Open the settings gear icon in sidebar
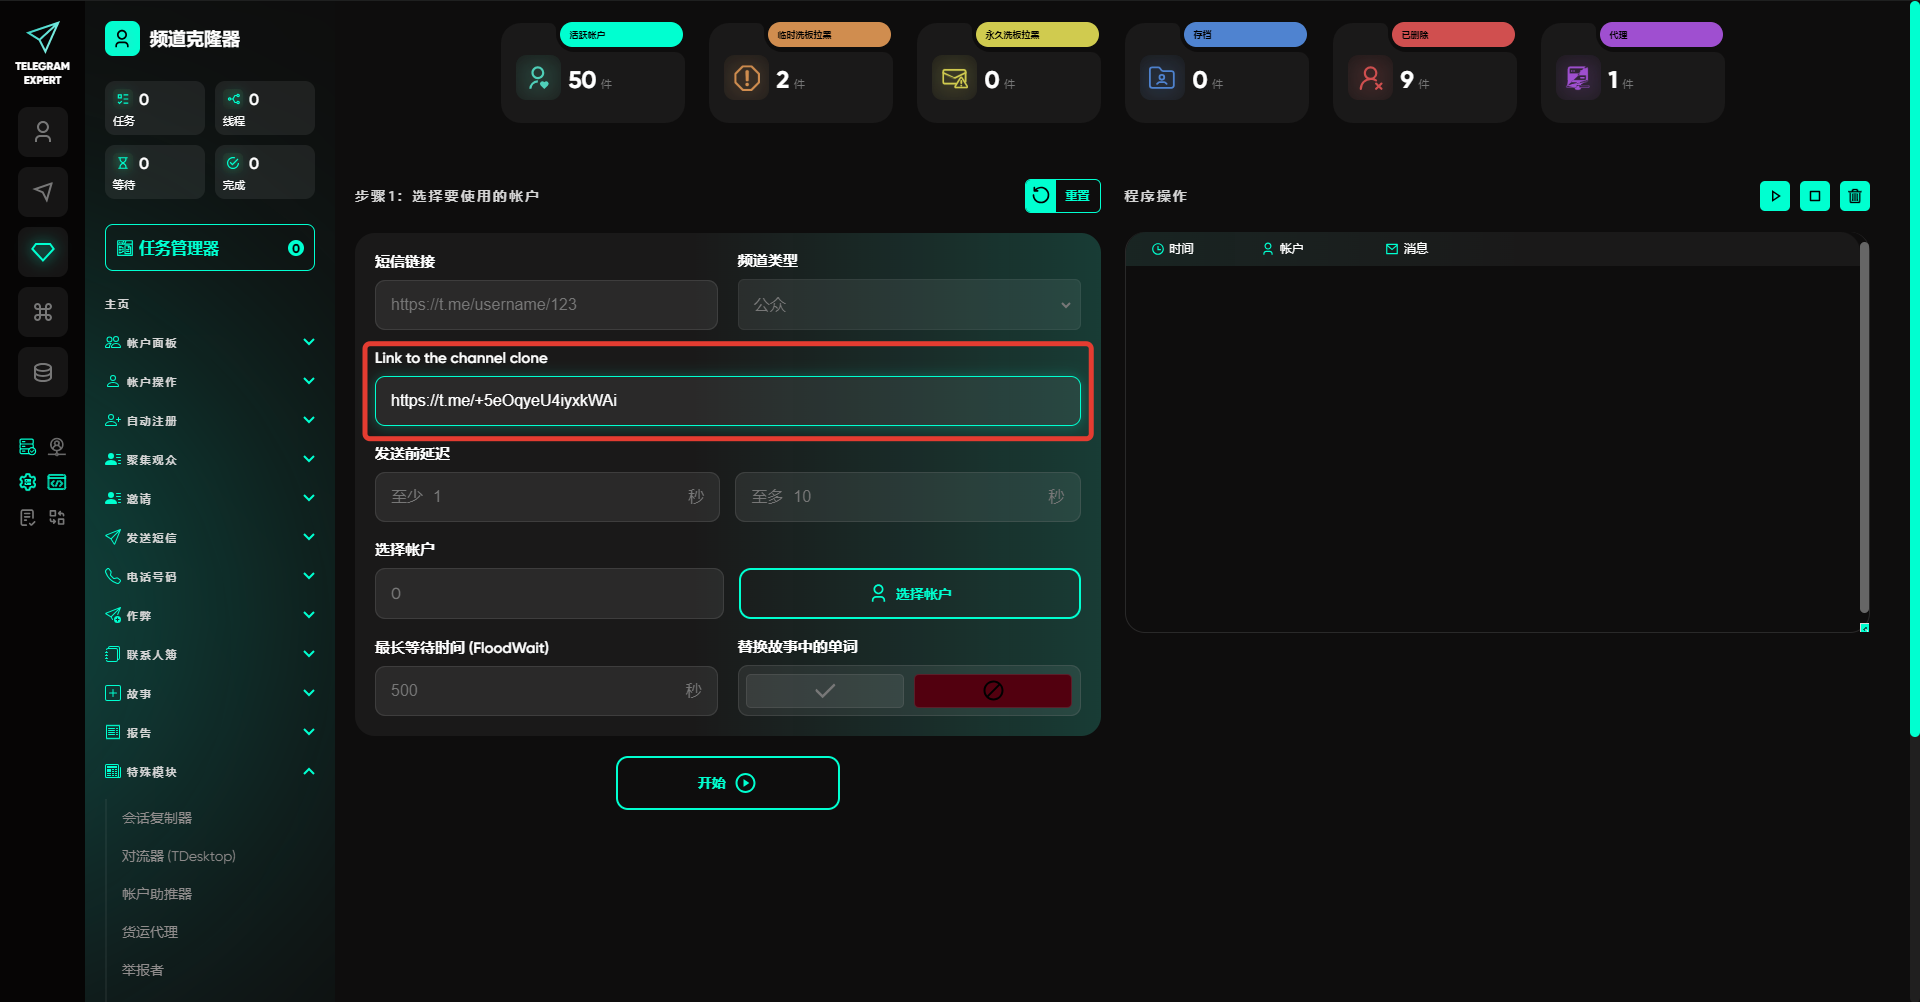This screenshot has width=1920, height=1002. [28, 482]
